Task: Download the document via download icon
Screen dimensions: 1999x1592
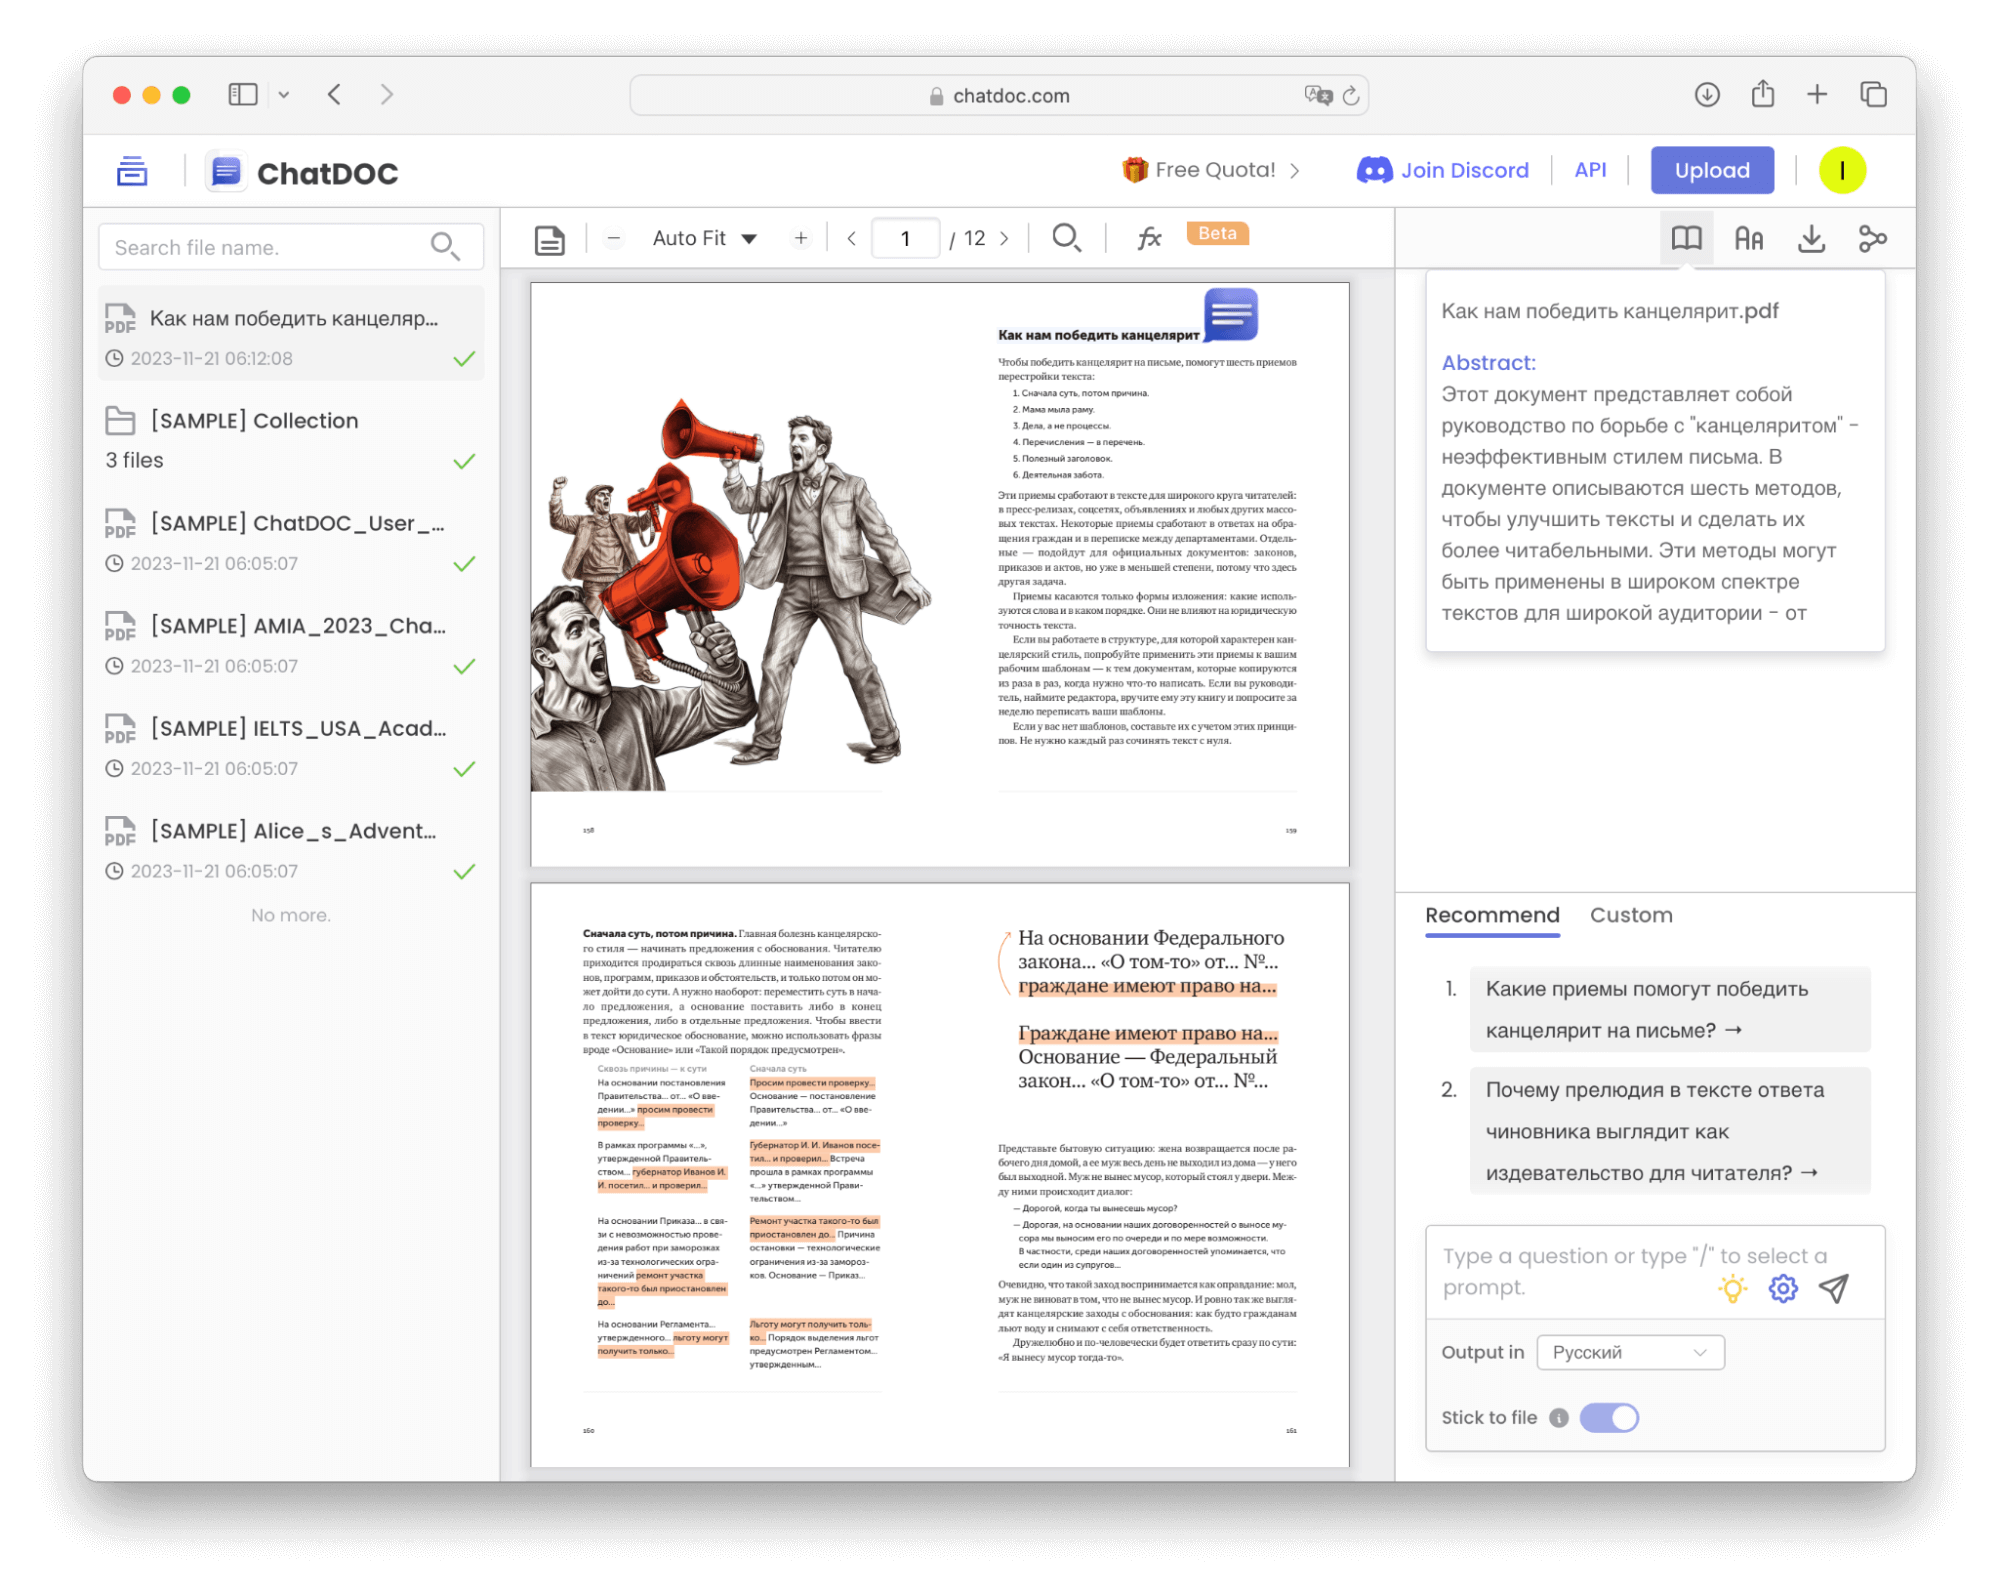Action: pos(1811,238)
